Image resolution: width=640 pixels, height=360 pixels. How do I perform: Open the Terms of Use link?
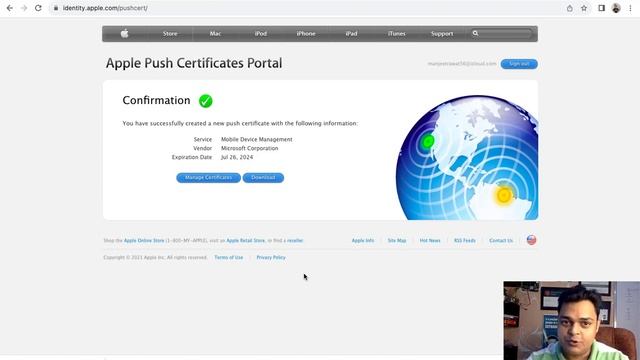pyautogui.click(x=229, y=258)
